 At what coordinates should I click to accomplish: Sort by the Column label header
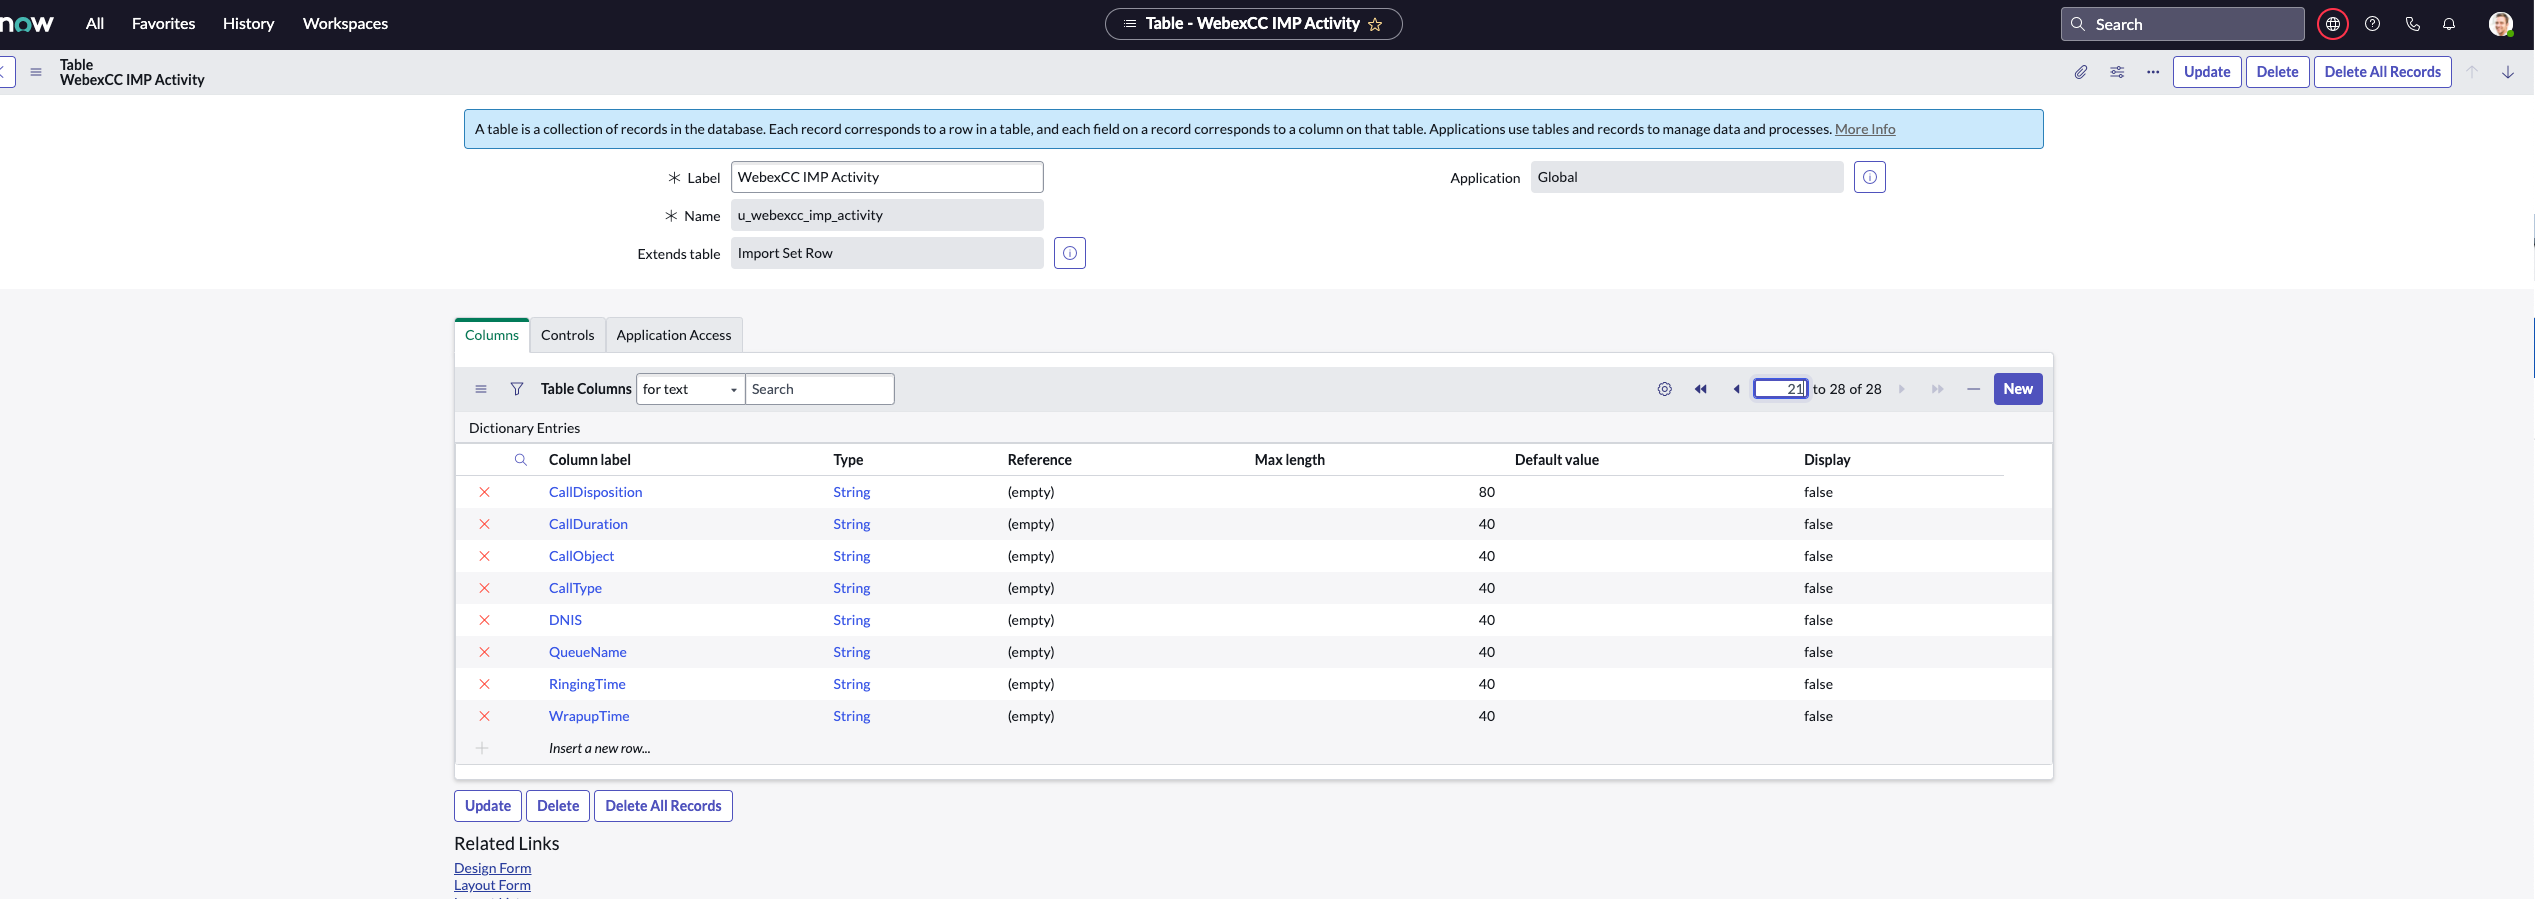click(x=590, y=460)
